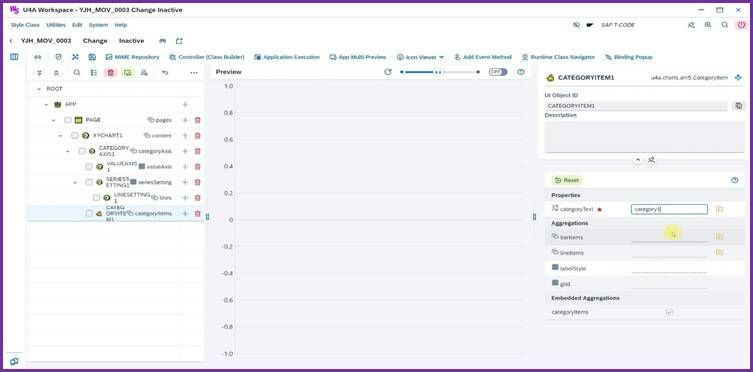This screenshot has height=372, width=753.
Task: Collapse the APP node
Action: click(x=46, y=105)
